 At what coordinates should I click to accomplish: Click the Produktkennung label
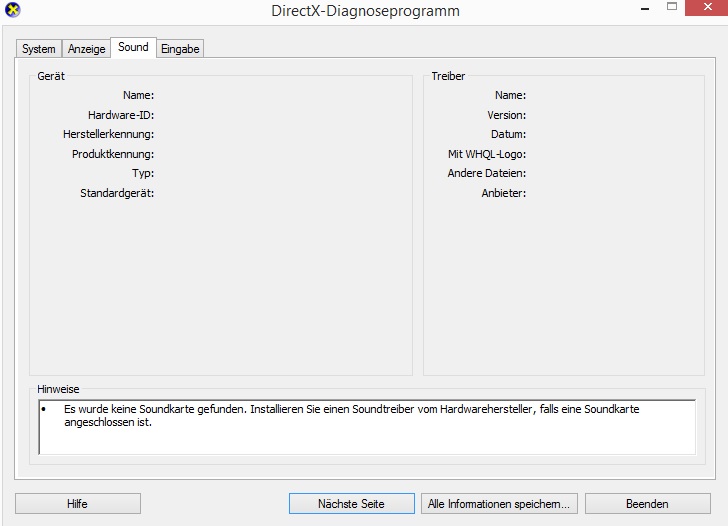[x=113, y=154]
